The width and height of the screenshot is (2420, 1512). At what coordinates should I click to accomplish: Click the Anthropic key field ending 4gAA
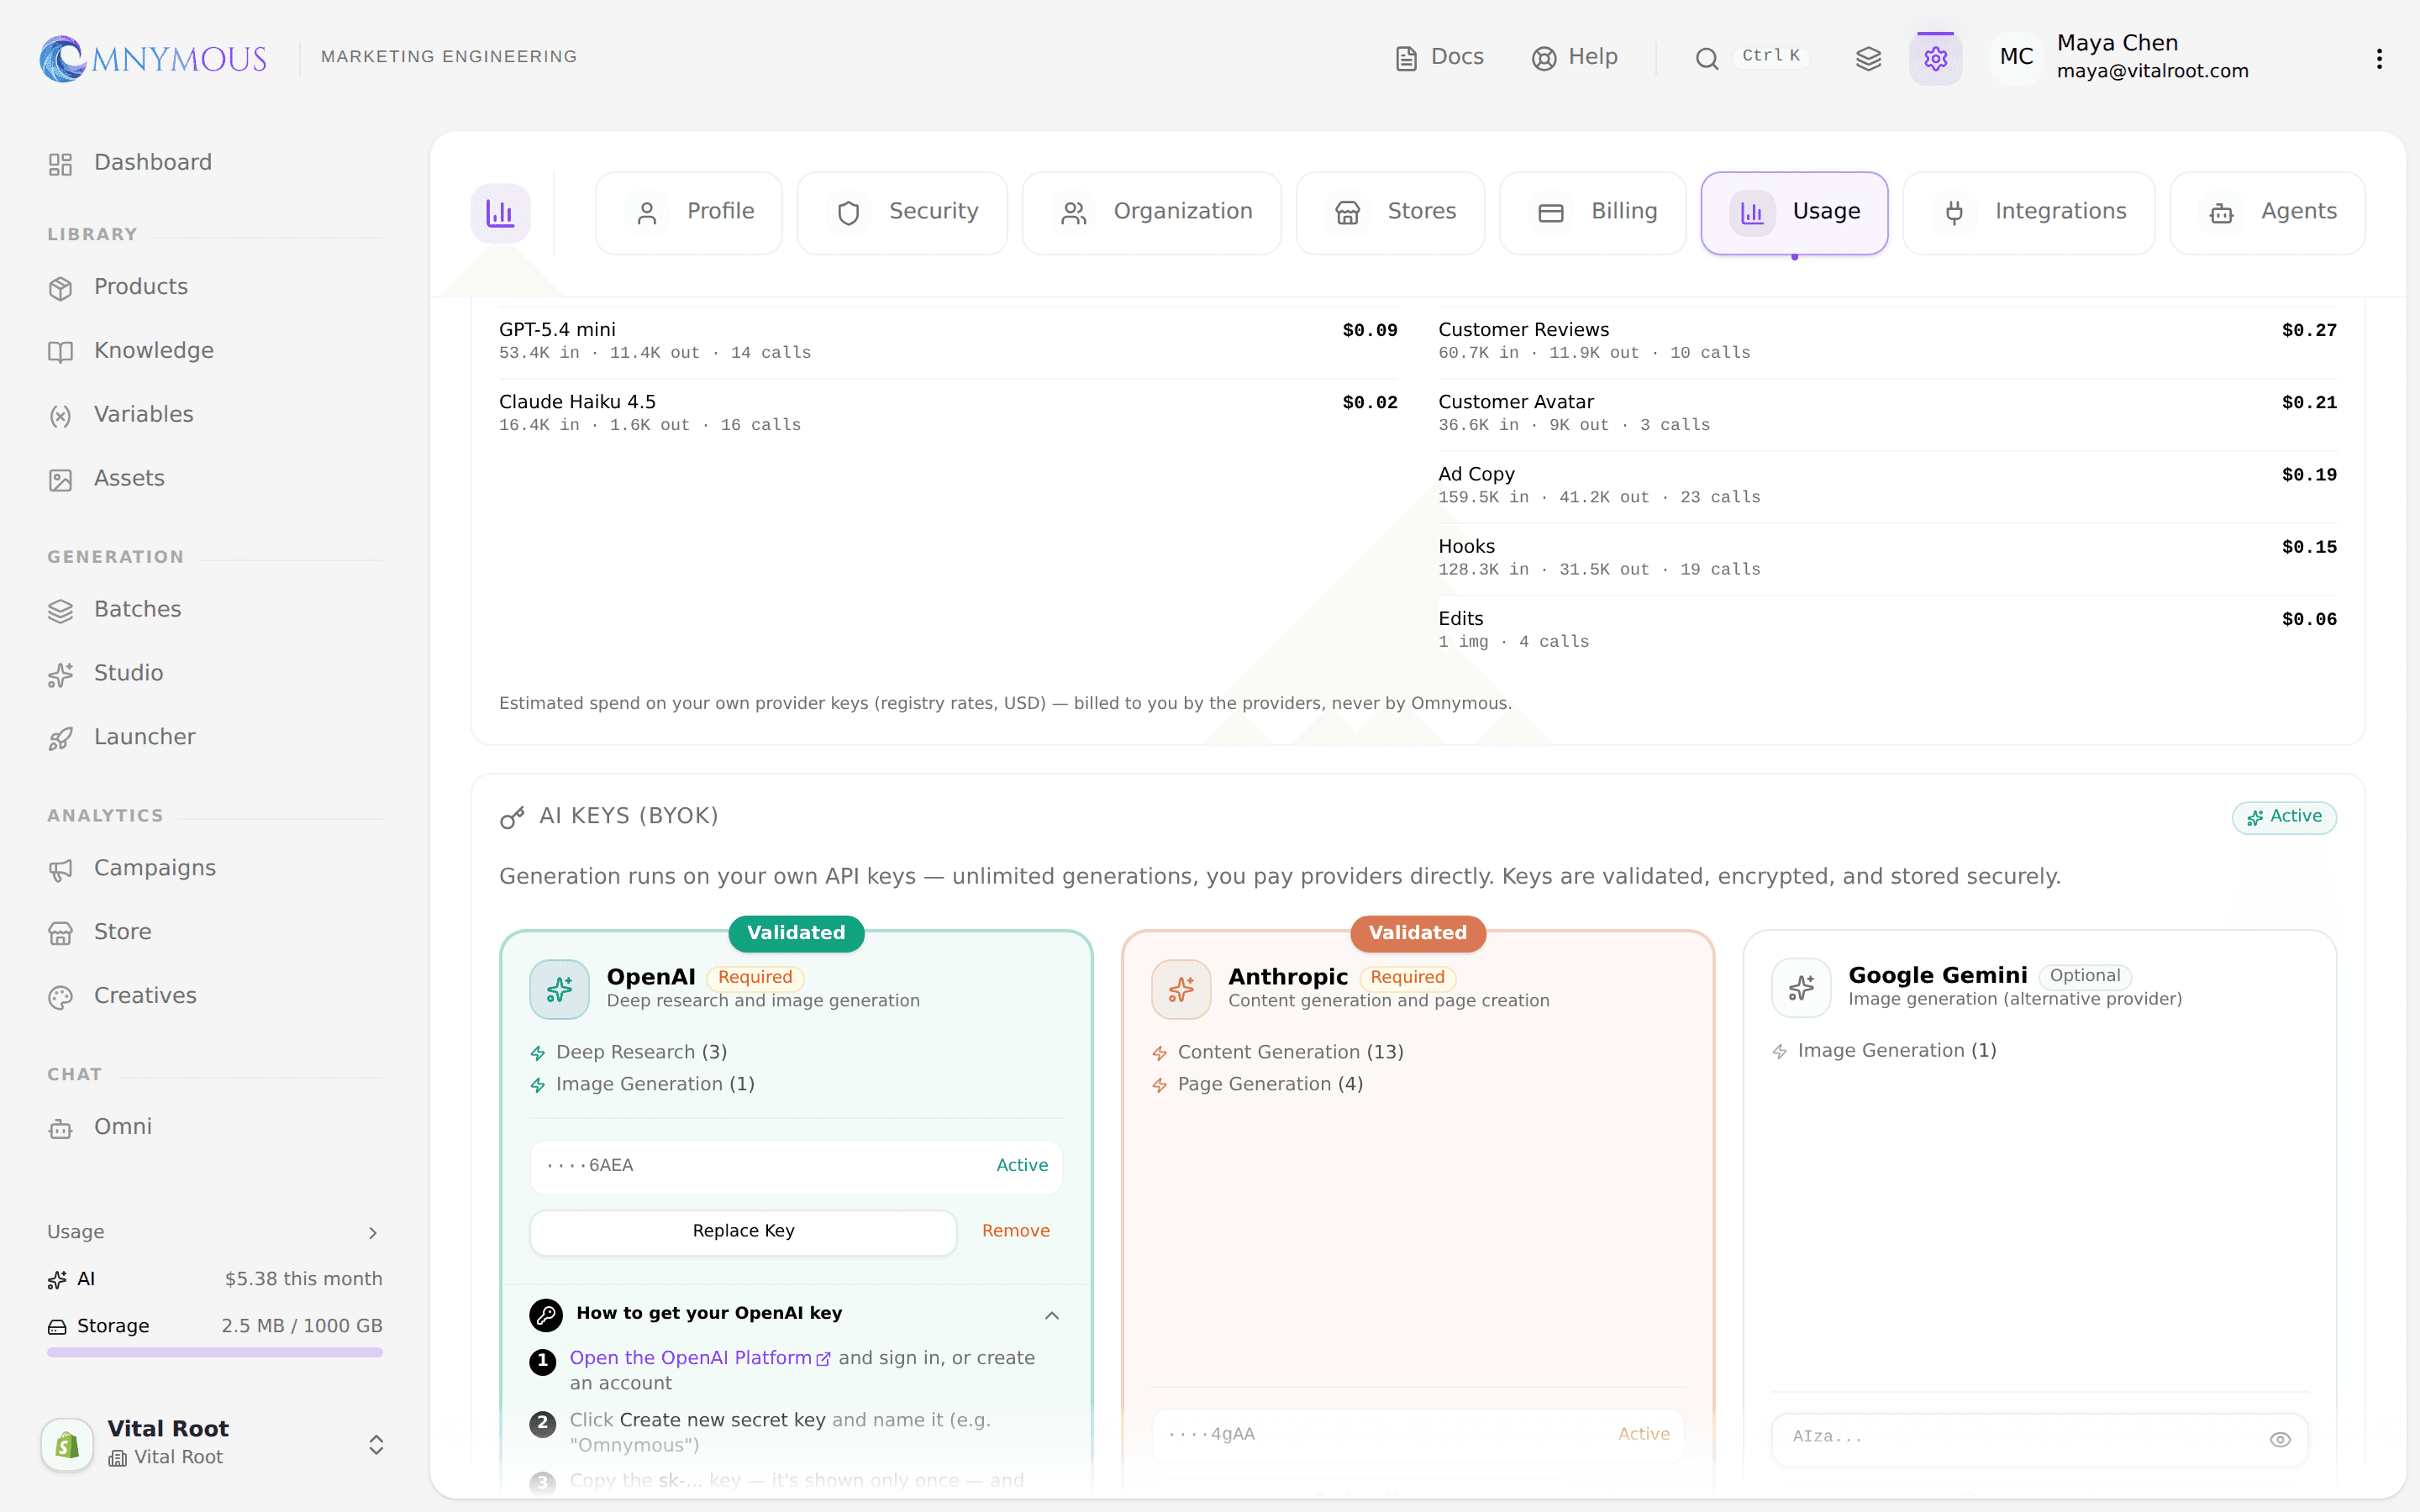(1418, 1435)
